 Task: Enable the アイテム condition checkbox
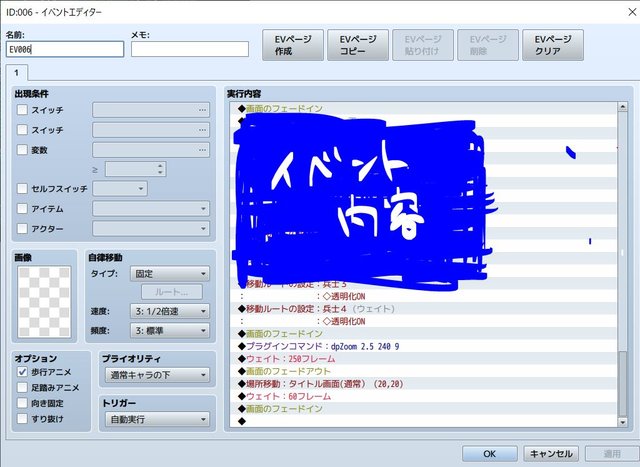tap(22, 209)
